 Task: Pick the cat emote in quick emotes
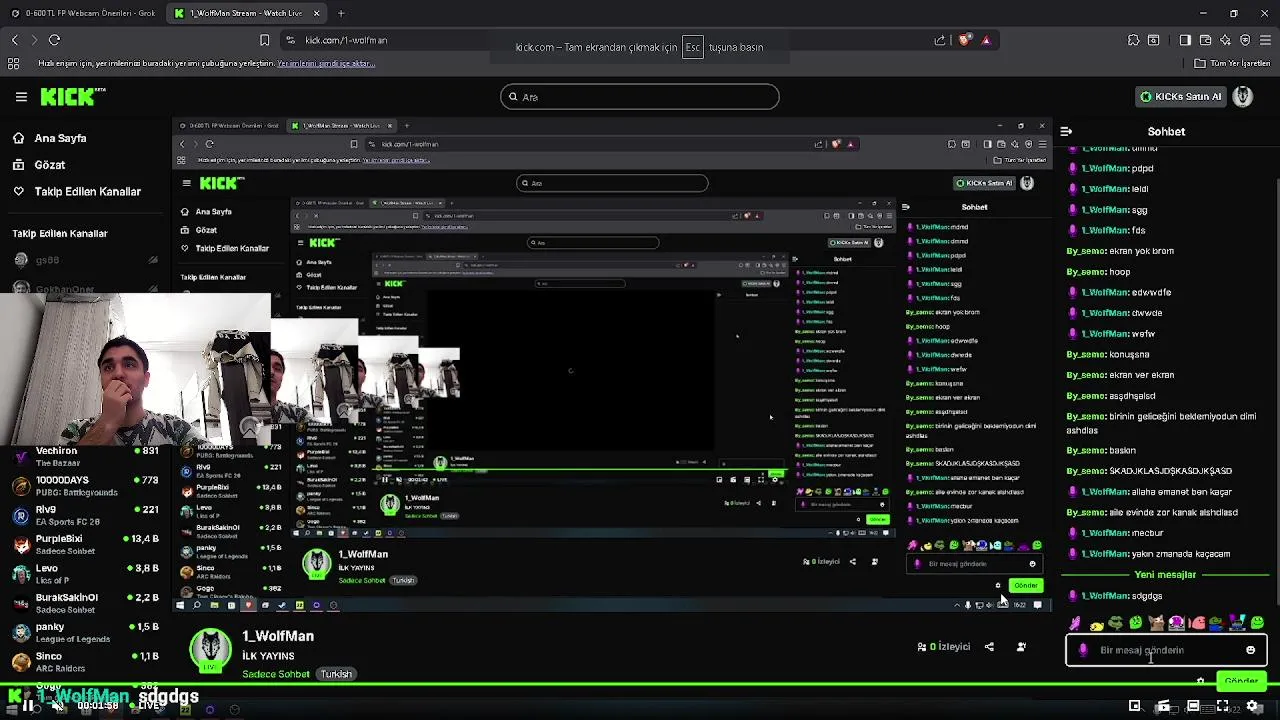coord(1156,623)
